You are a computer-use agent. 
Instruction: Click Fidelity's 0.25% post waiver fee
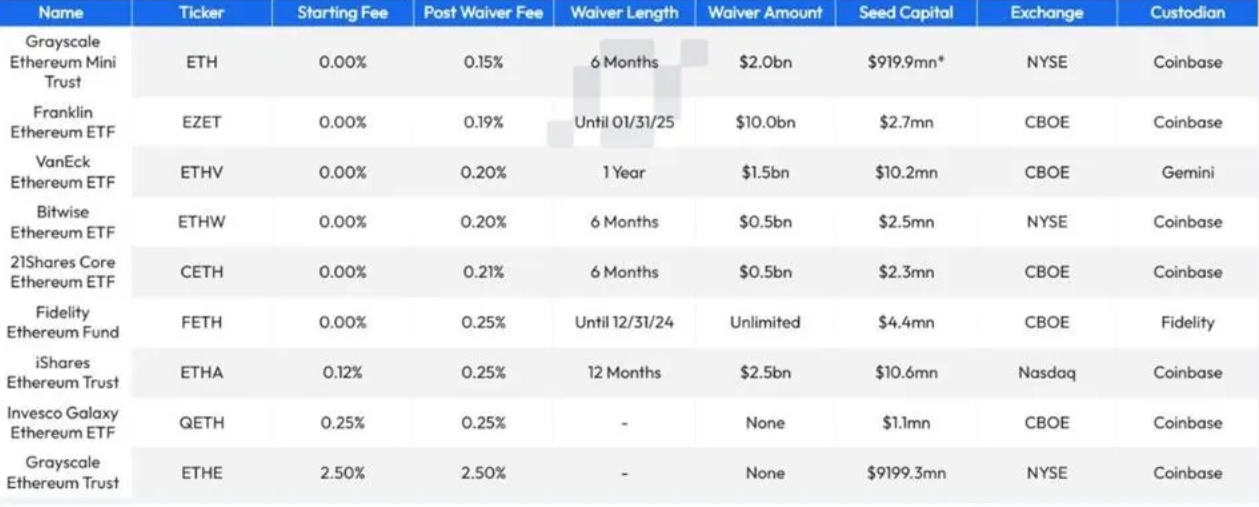click(484, 322)
